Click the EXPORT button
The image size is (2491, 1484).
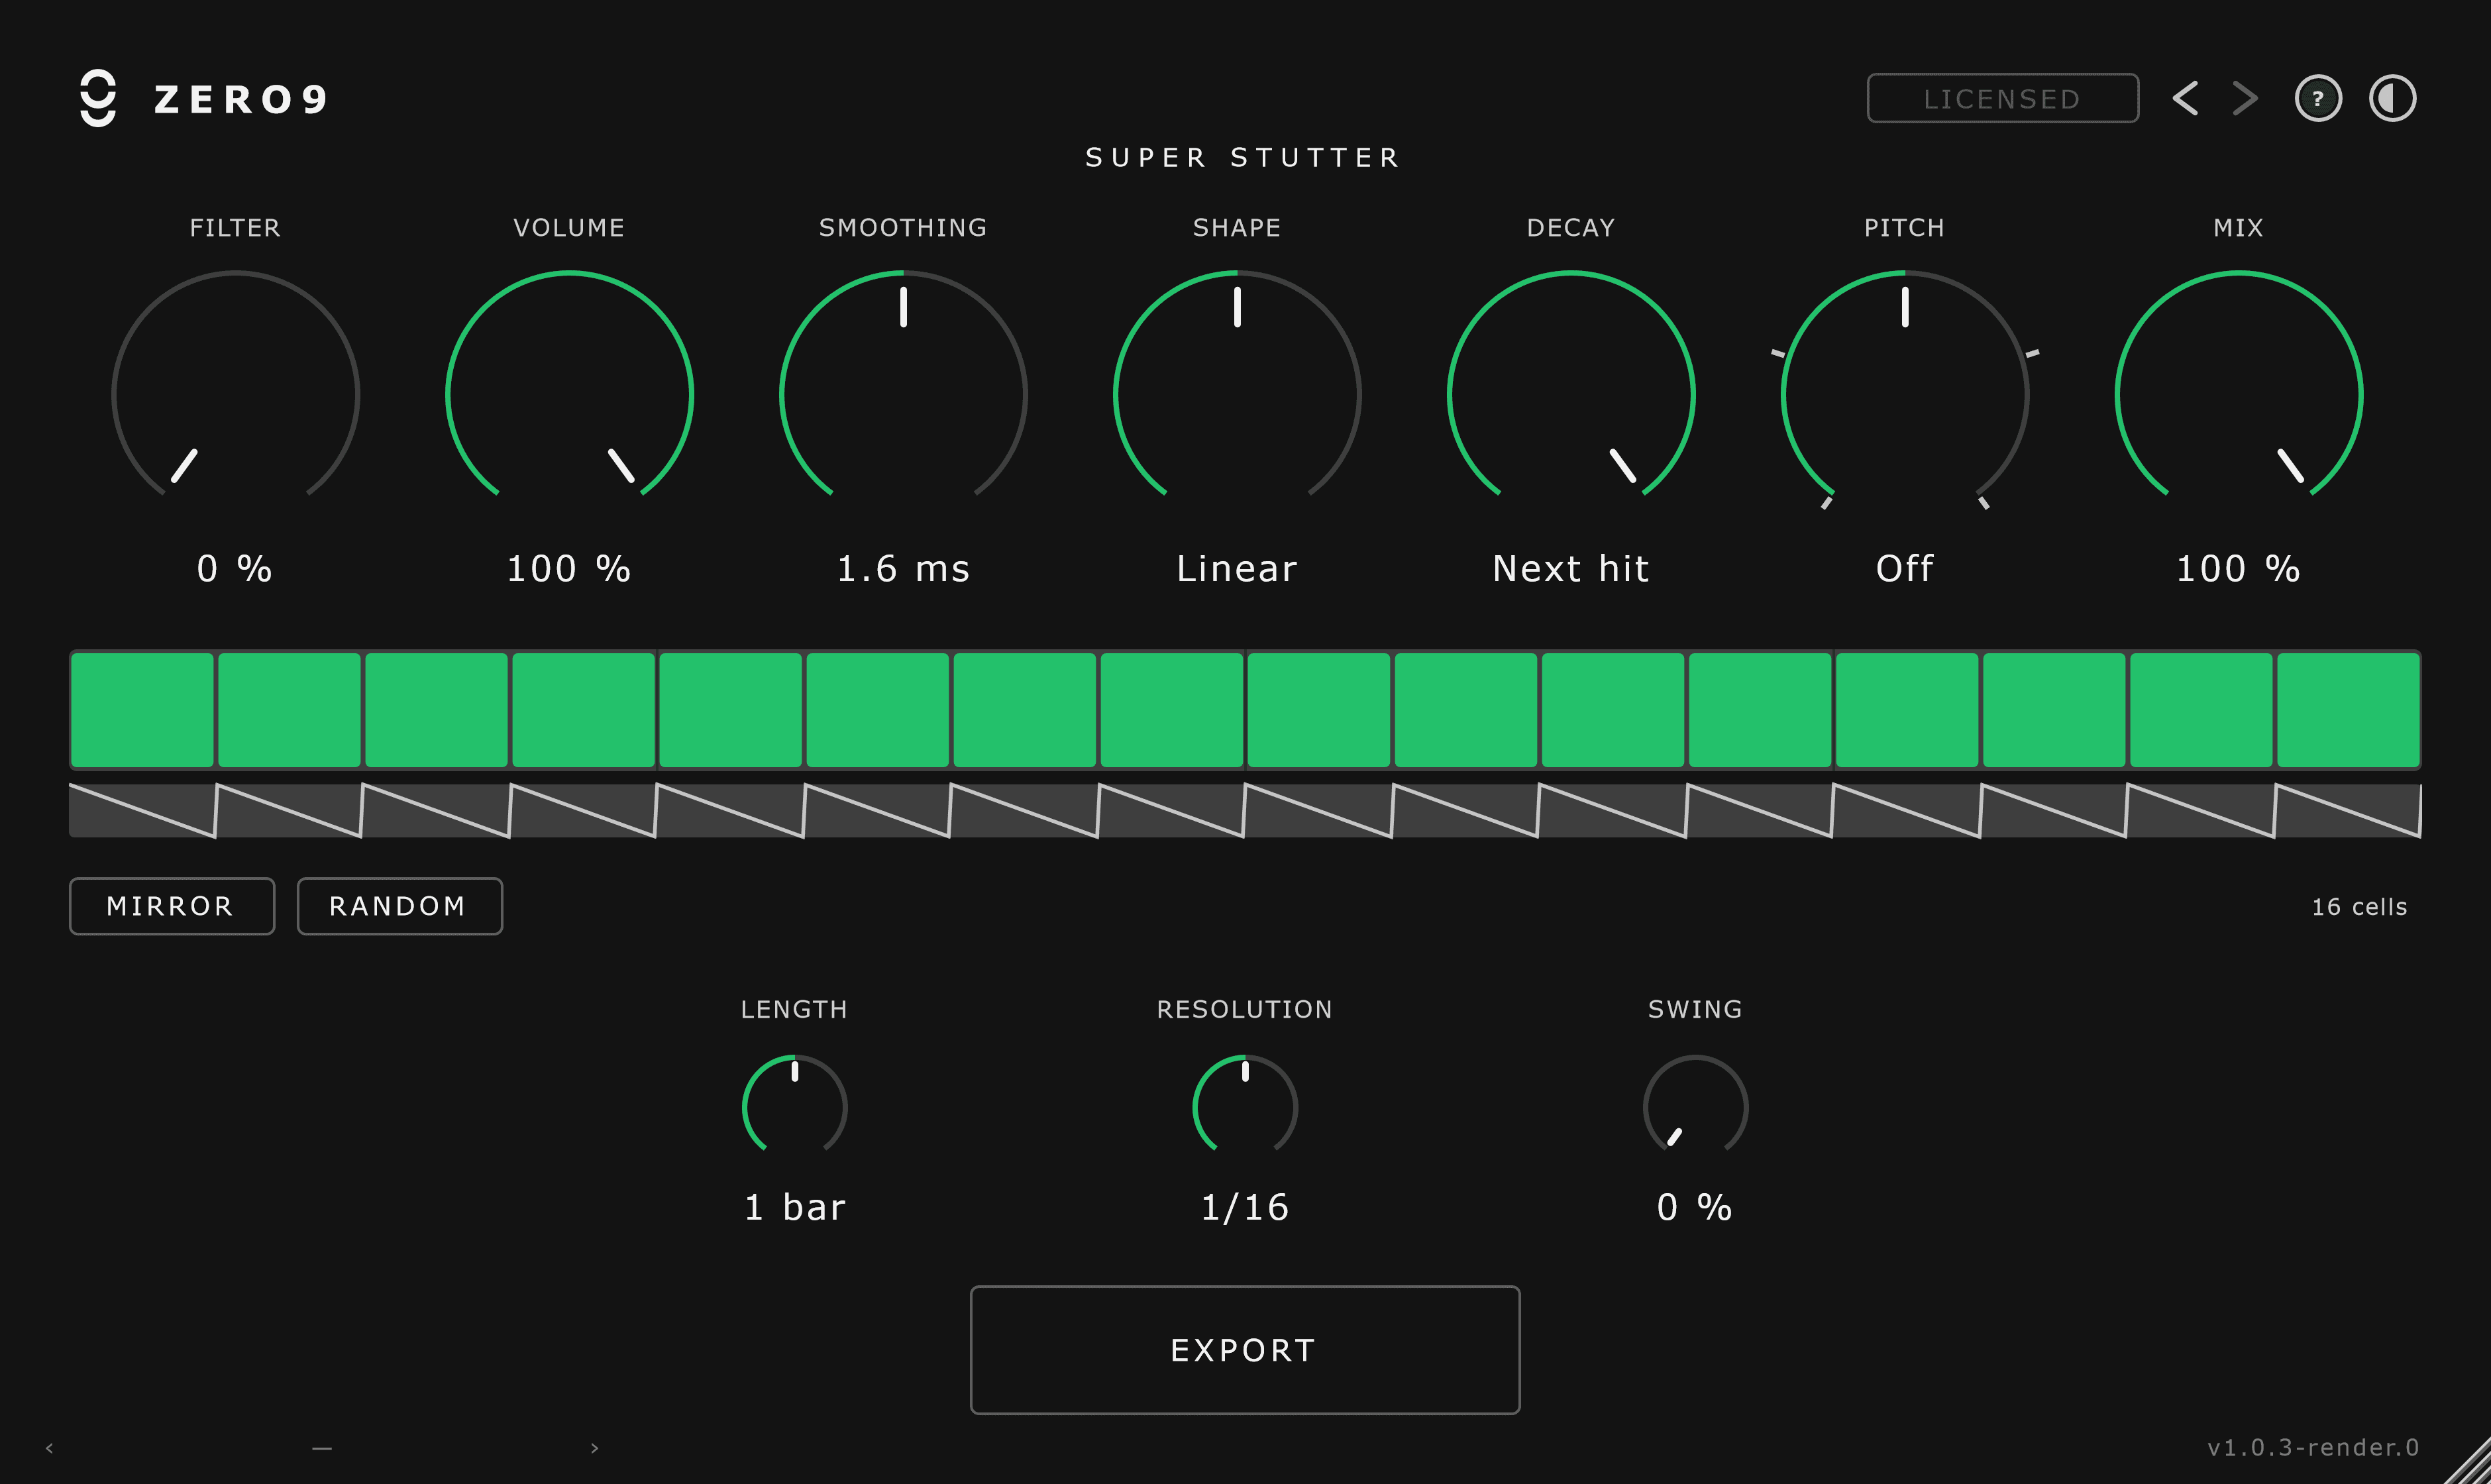(x=1245, y=1350)
